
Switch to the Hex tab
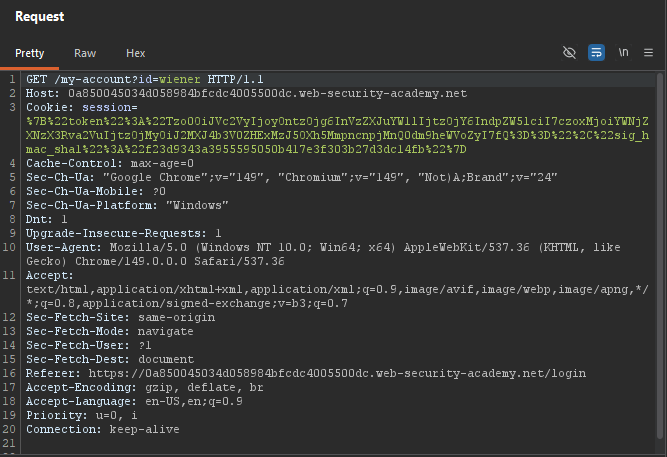[x=136, y=53]
